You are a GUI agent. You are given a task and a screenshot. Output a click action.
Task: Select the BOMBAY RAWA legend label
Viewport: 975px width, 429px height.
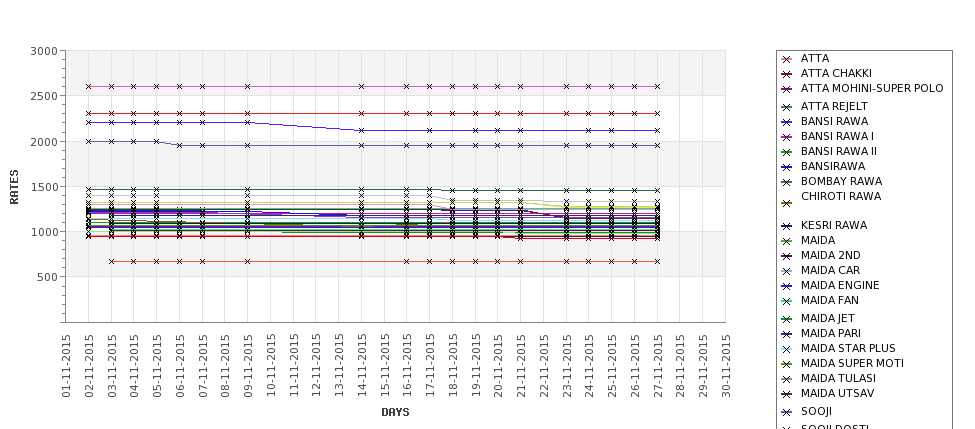[x=841, y=181]
